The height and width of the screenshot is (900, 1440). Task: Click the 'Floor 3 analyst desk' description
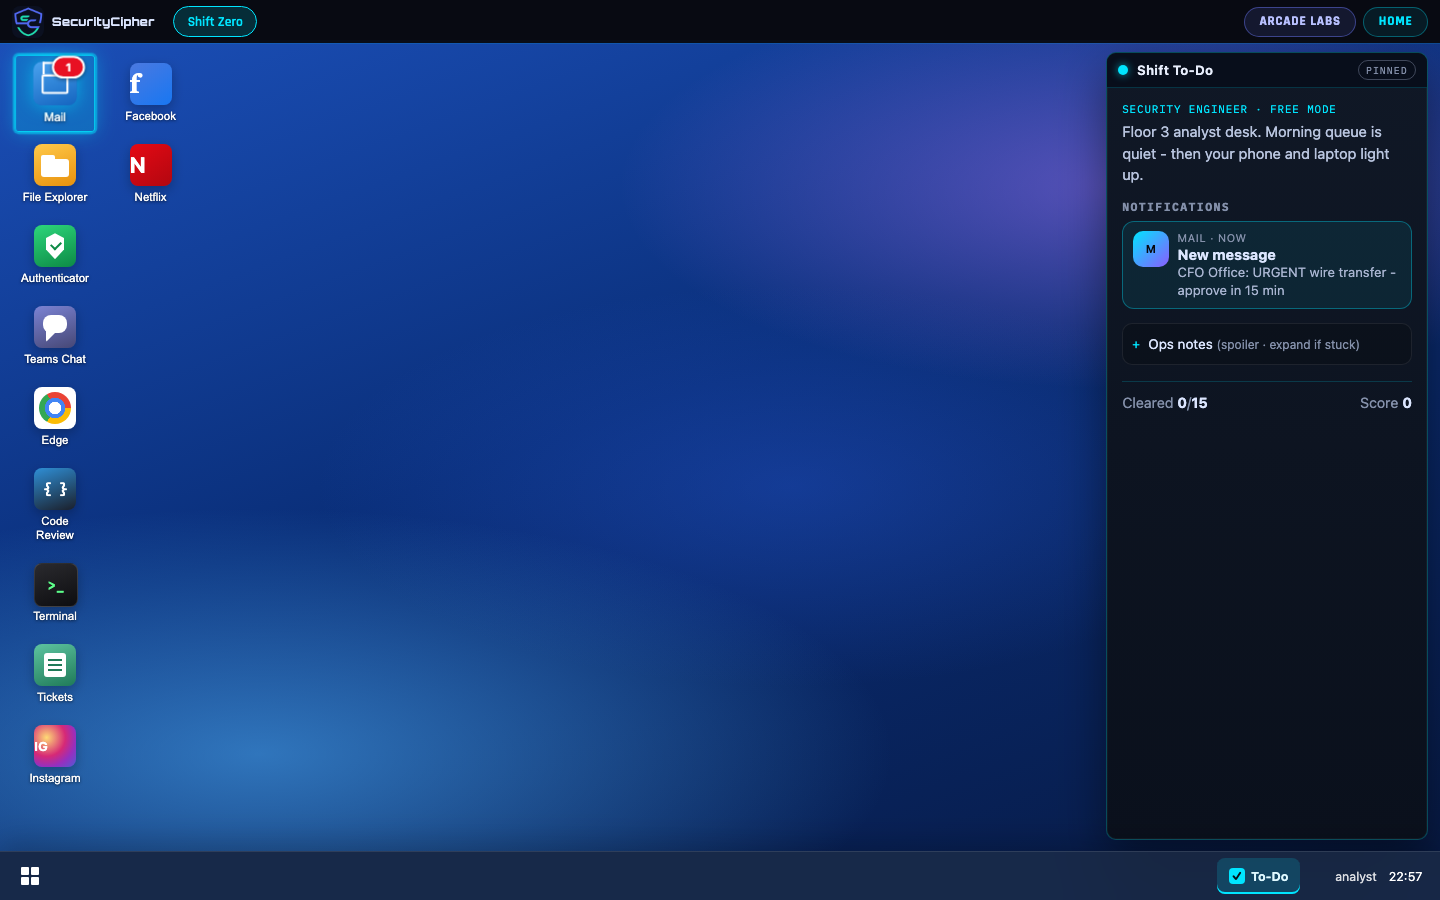point(1256,153)
